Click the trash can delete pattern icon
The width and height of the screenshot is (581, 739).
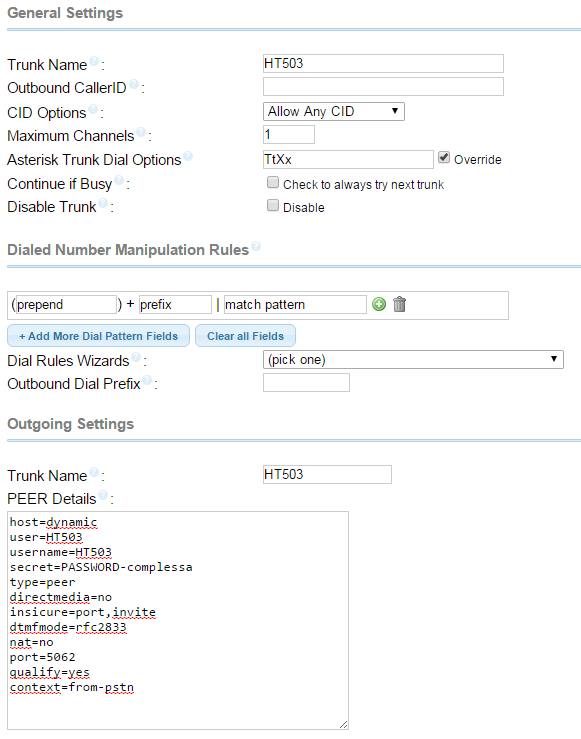pos(400,304)
